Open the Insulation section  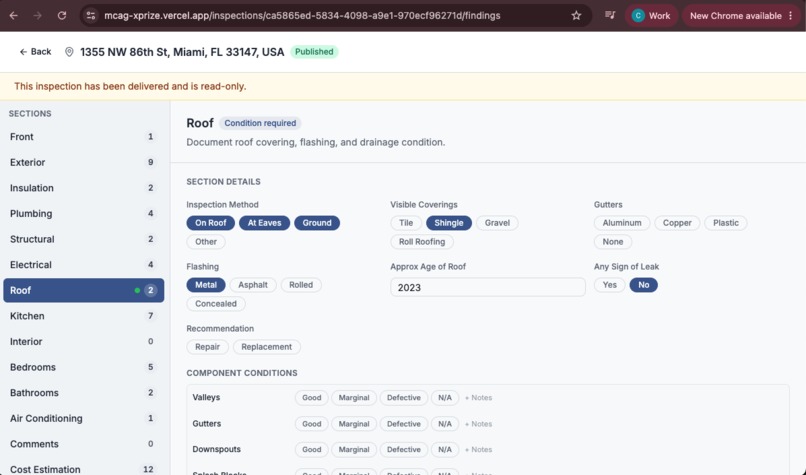click(x=83, y=188)
